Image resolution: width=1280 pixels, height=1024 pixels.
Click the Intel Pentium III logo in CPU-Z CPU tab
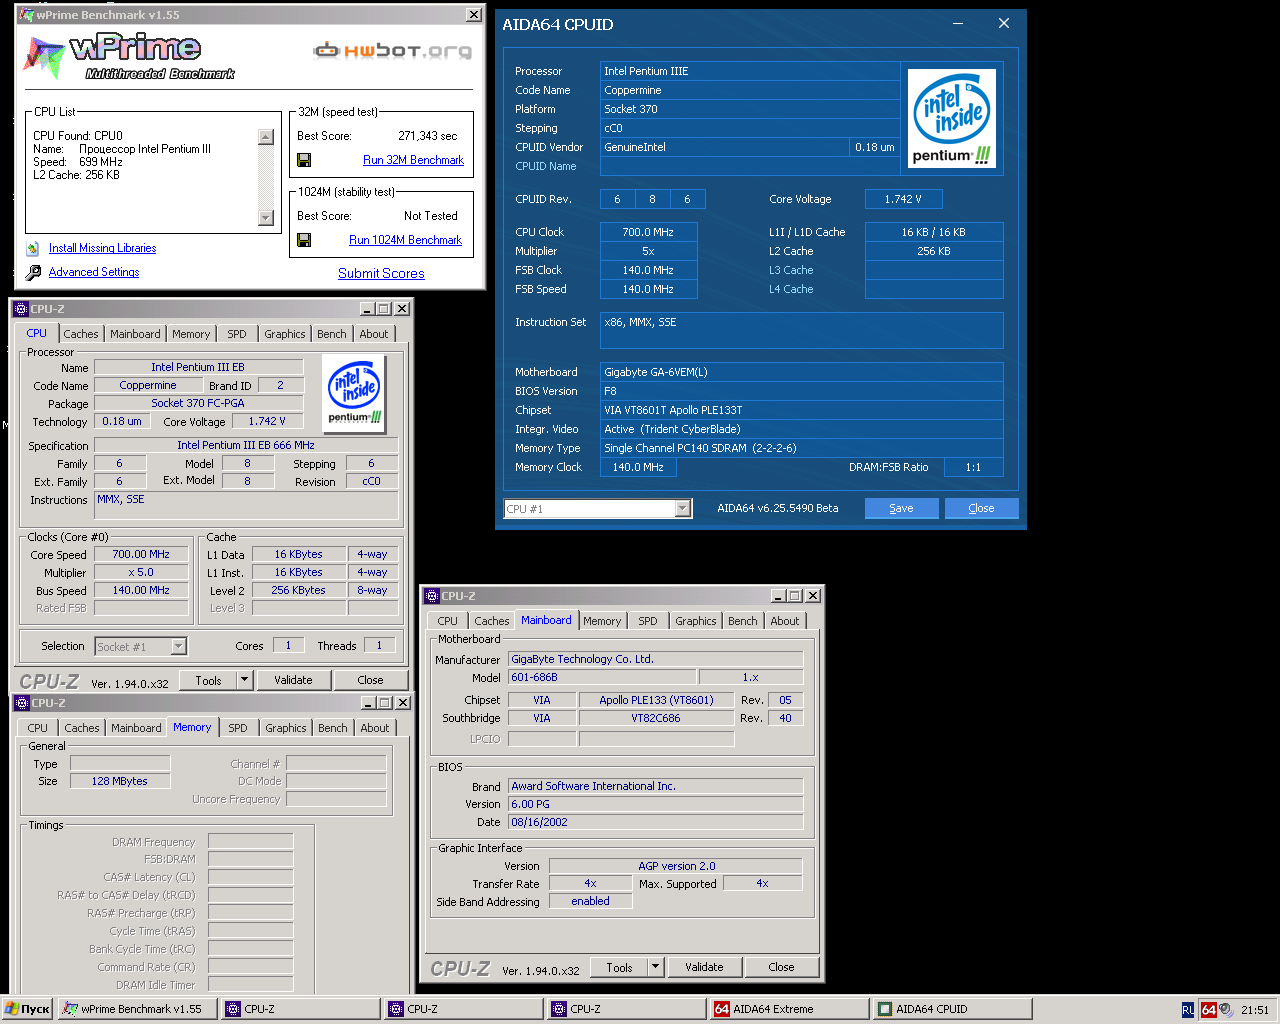coord(354,395)
